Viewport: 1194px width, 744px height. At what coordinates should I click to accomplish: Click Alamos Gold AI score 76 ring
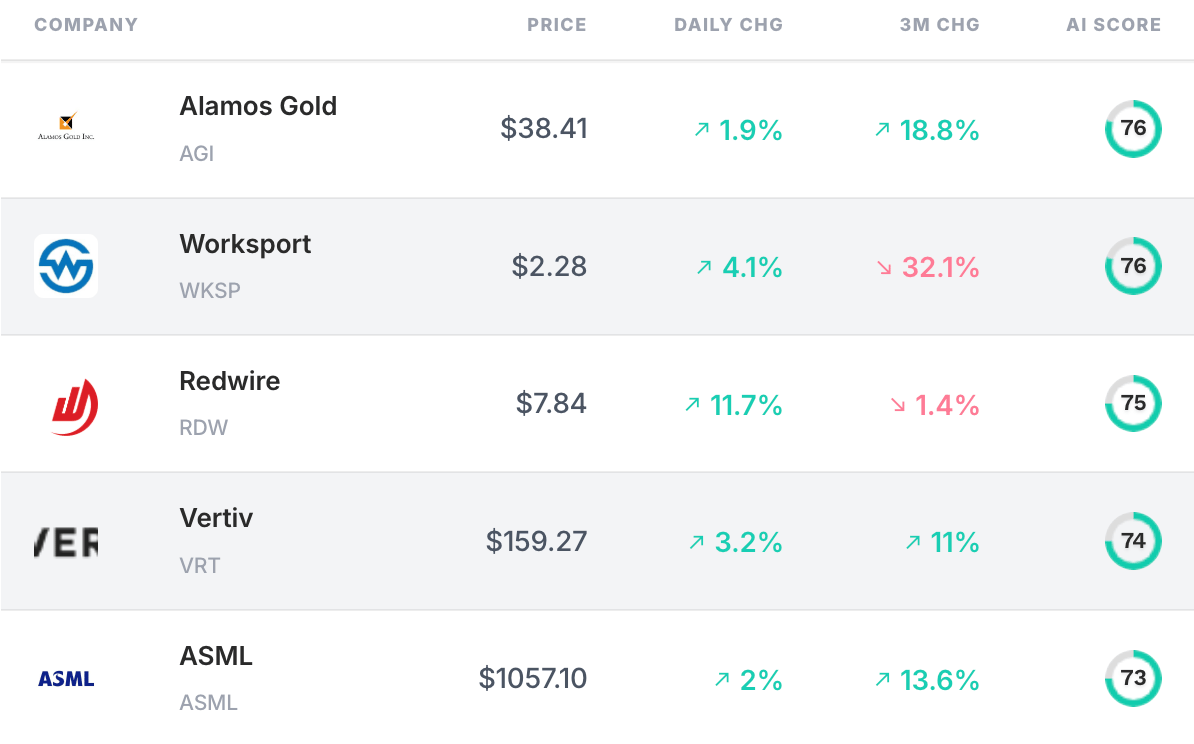pos(1133,128)
